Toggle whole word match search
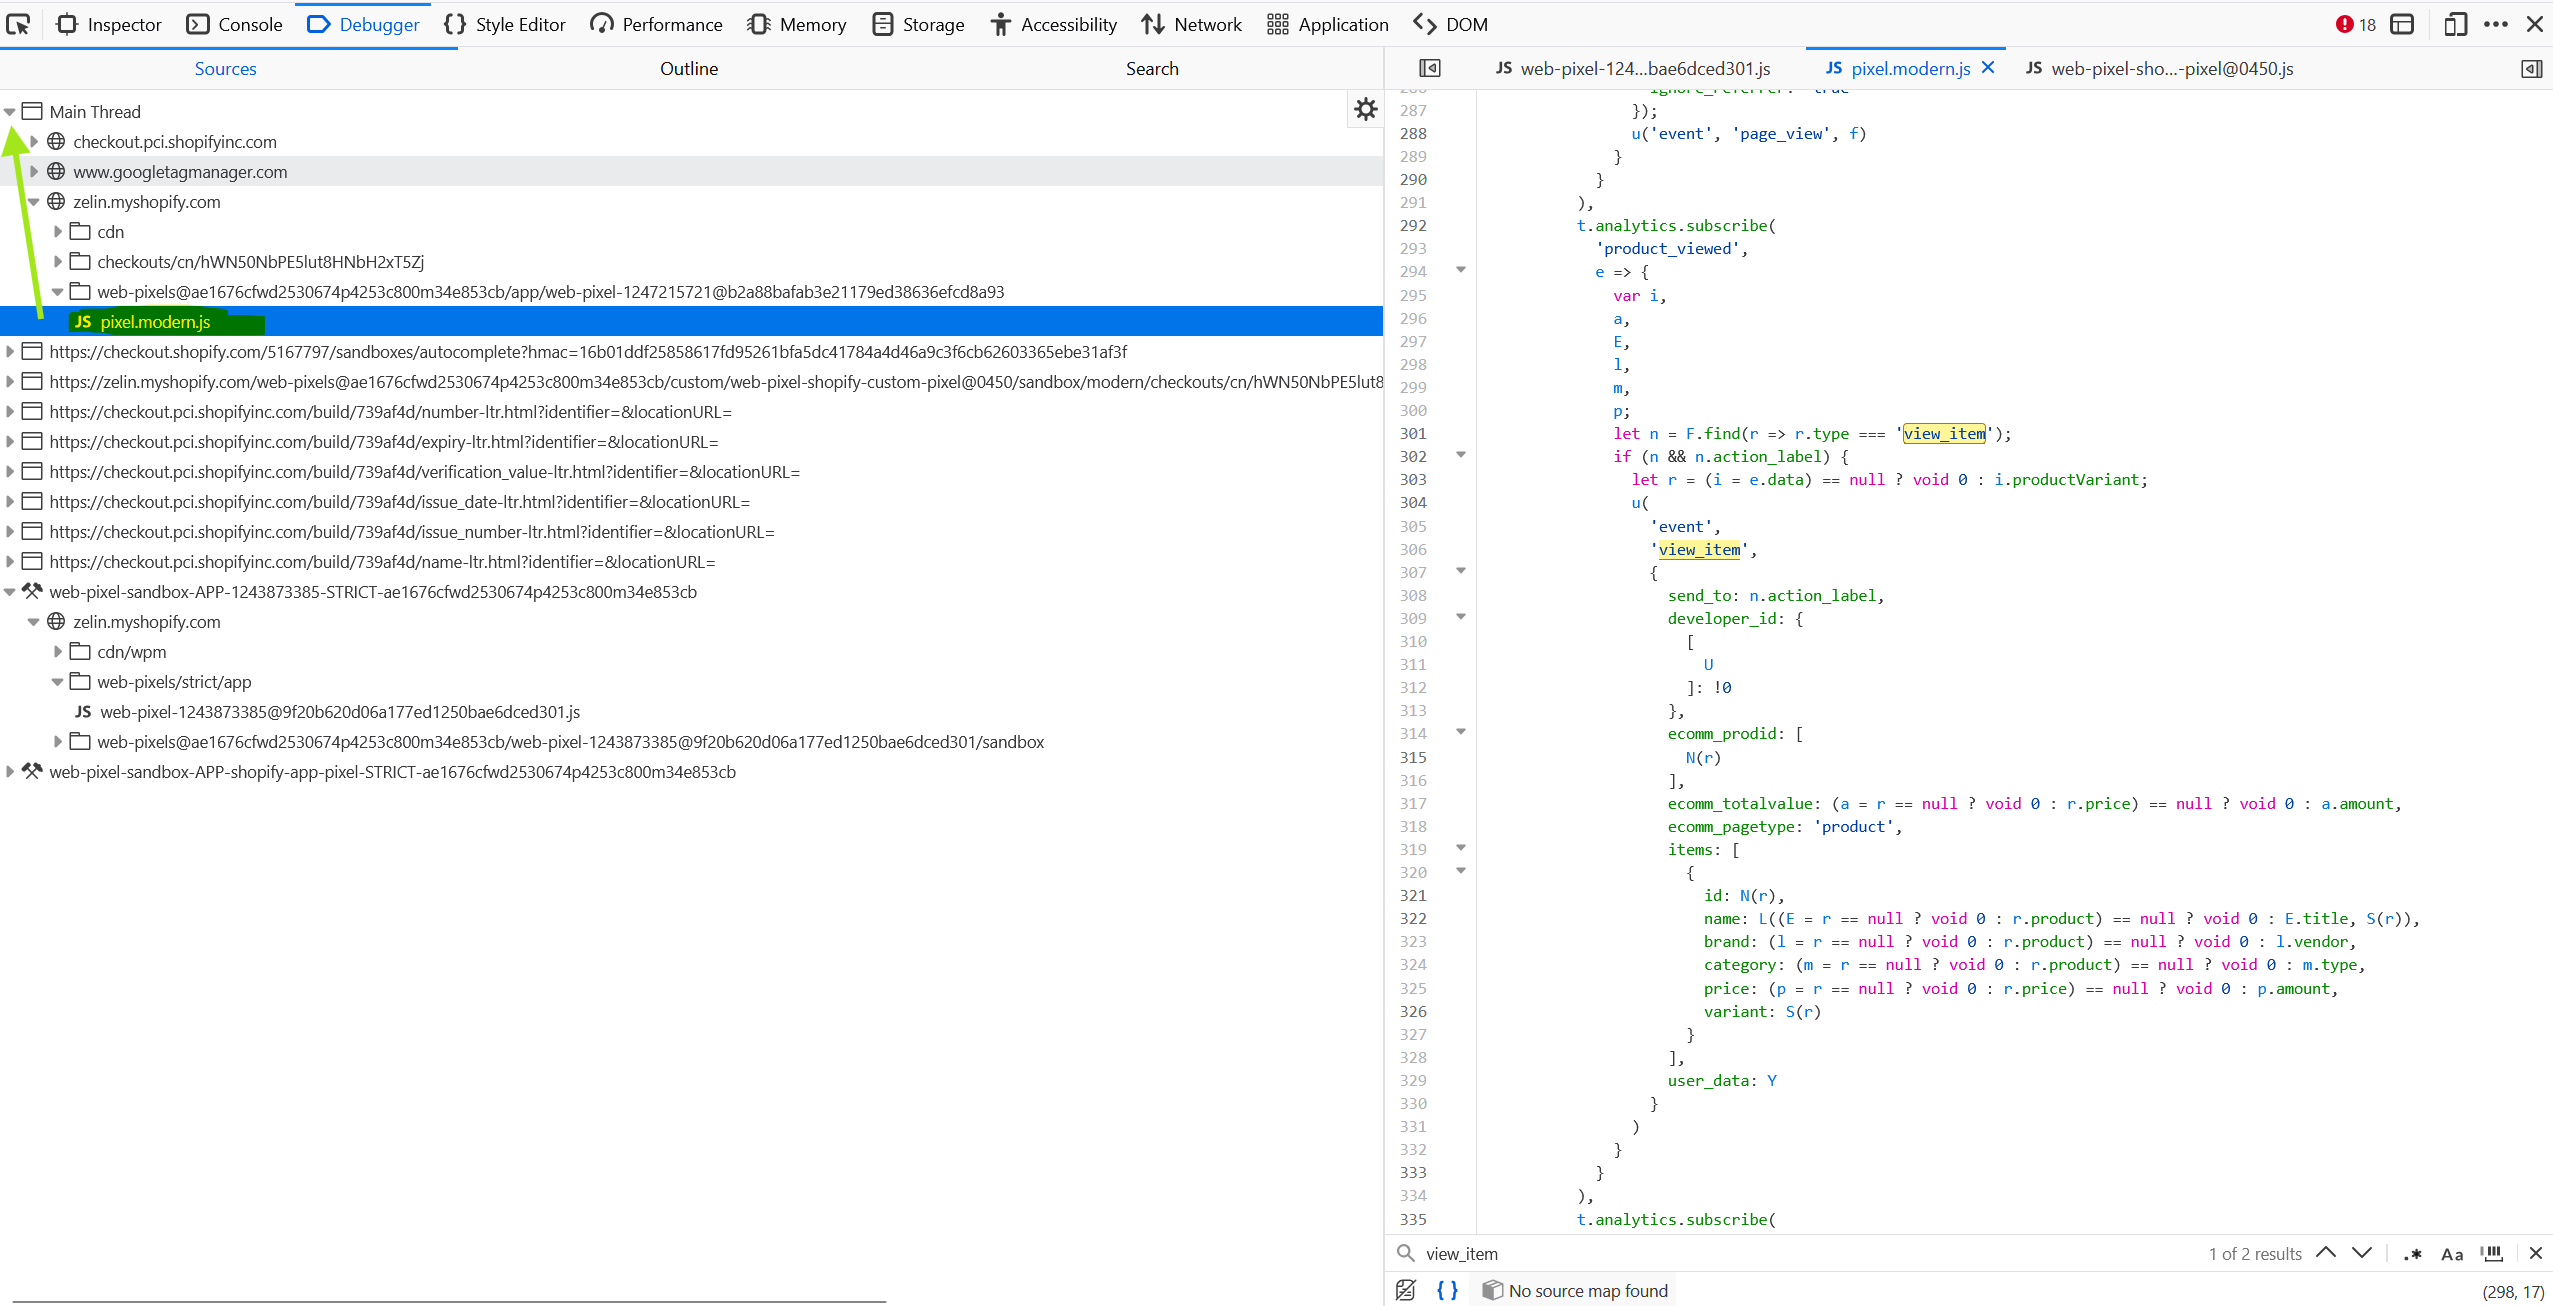This screenshot has width=2553, height=1306. tap(2492, 1253)
